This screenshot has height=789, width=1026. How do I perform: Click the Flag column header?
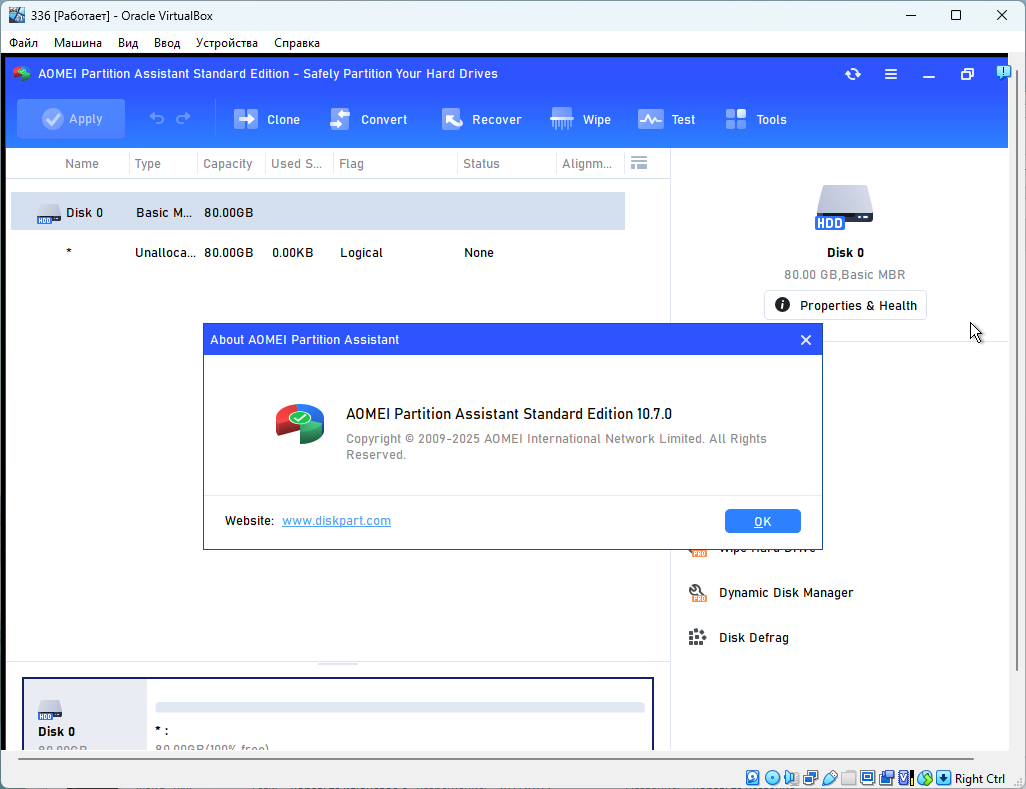click(351, 164)
